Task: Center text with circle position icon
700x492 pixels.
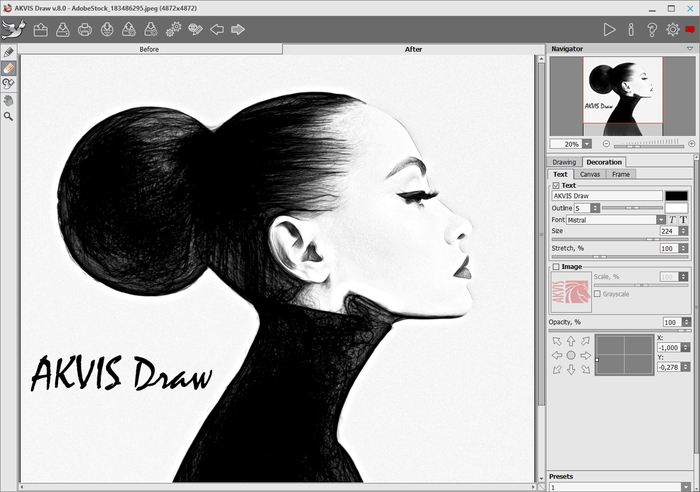Action: tap(571, 355)
